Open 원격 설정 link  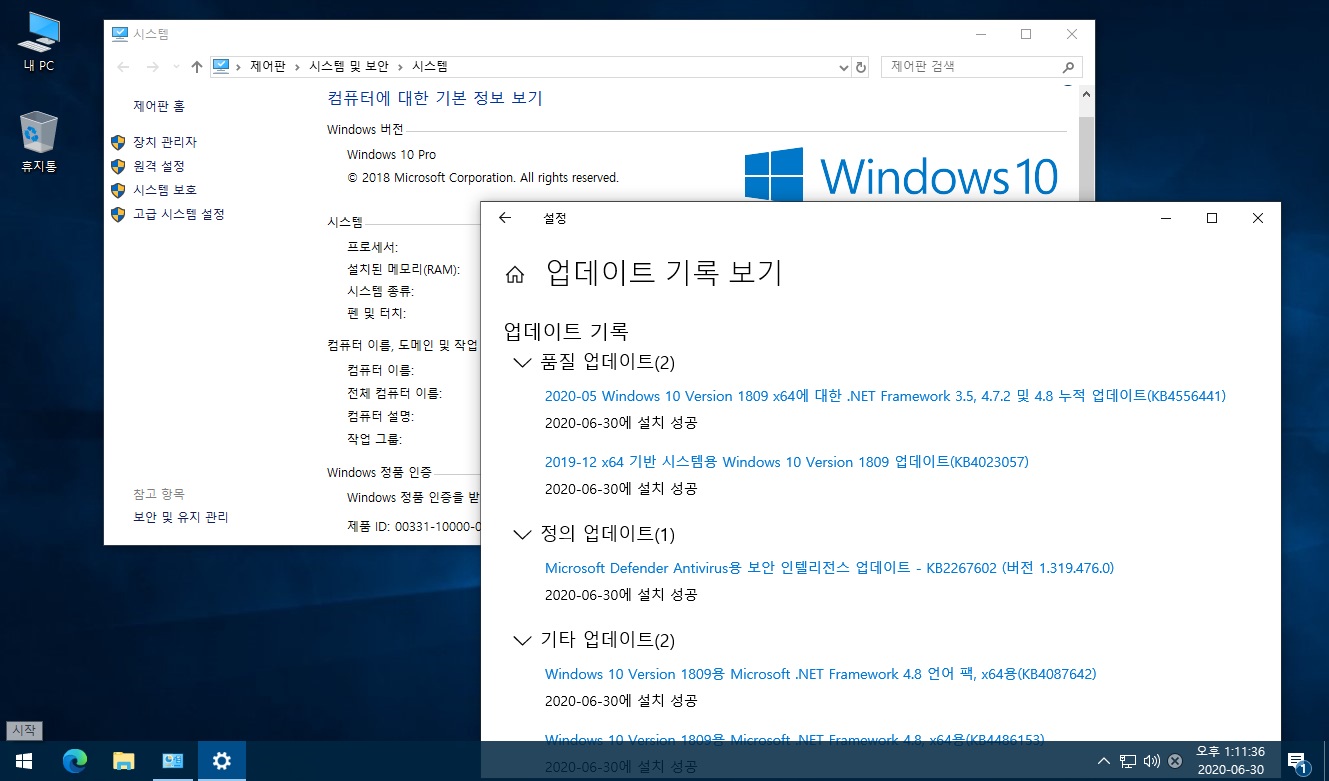tap(159, 166)
